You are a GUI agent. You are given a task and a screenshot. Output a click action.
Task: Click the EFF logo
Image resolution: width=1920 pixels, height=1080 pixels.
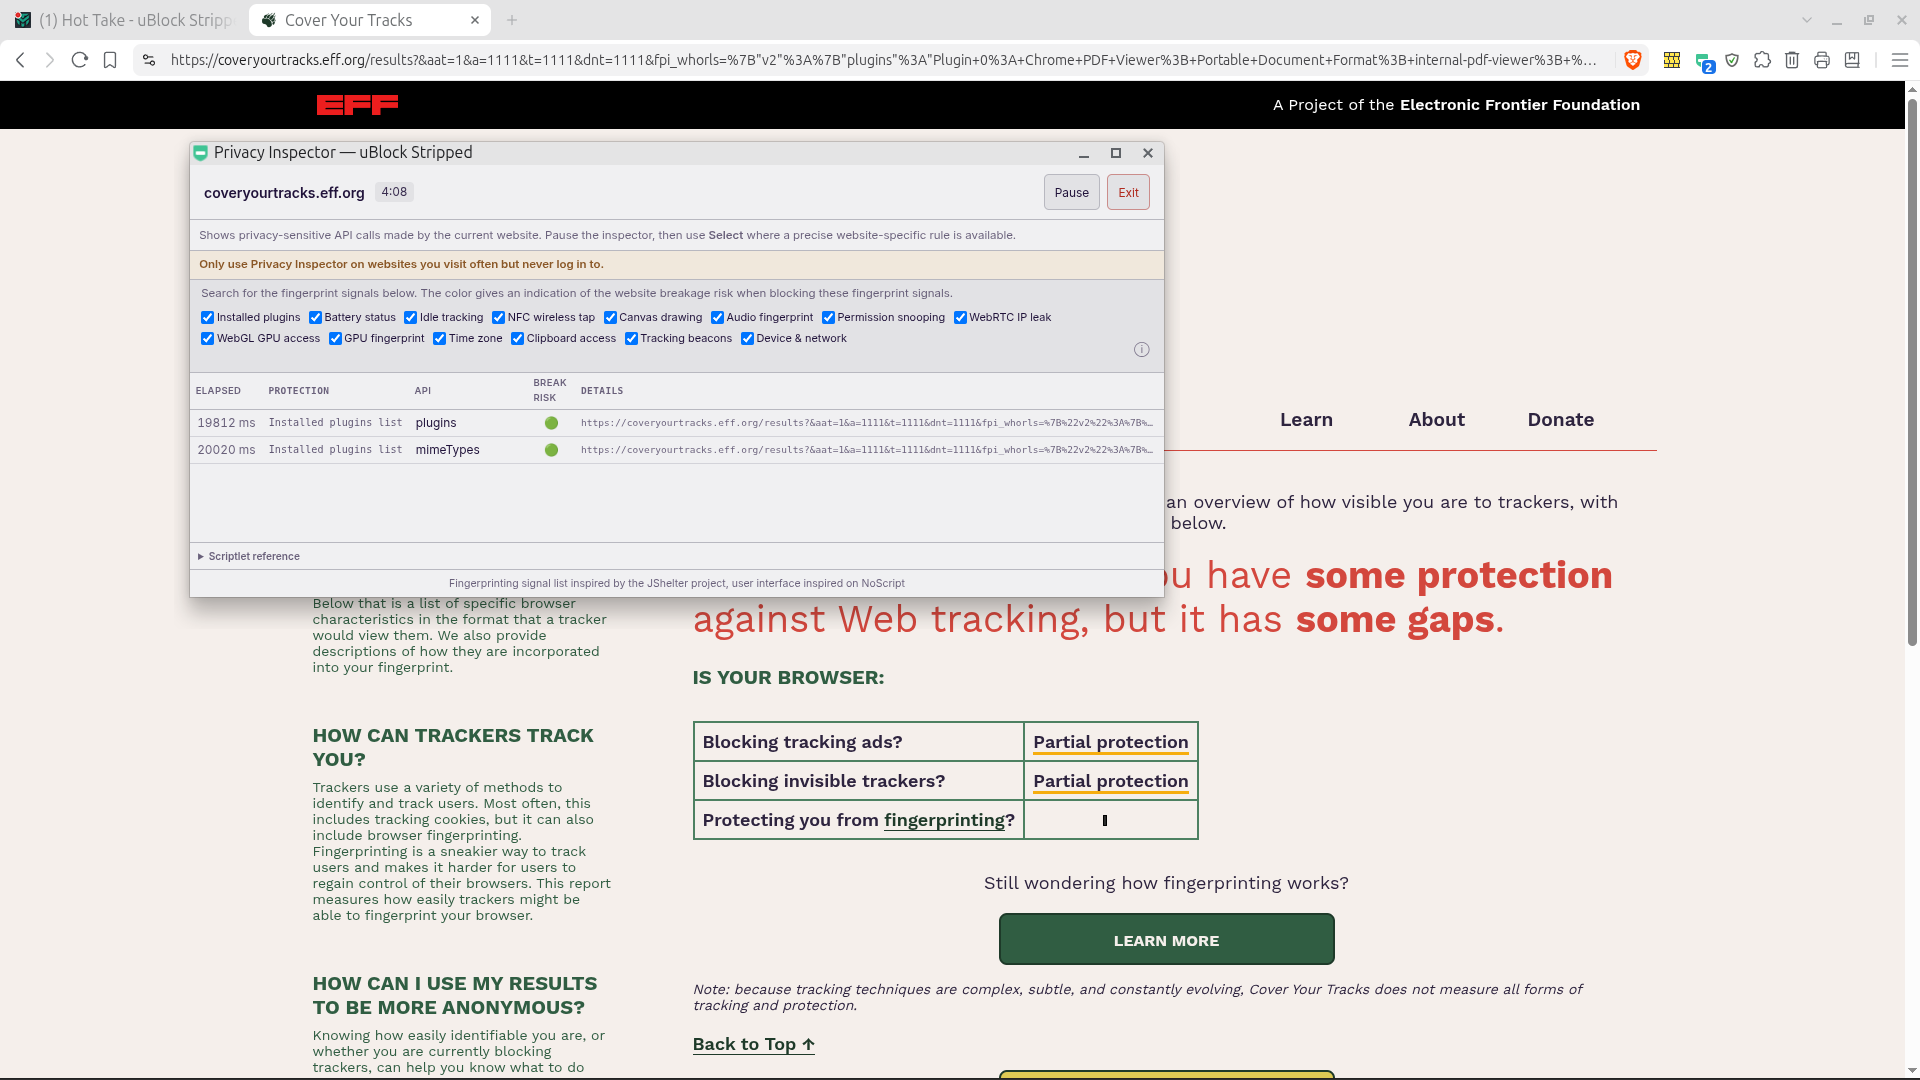pyautogui.click(x=357, y=105)
